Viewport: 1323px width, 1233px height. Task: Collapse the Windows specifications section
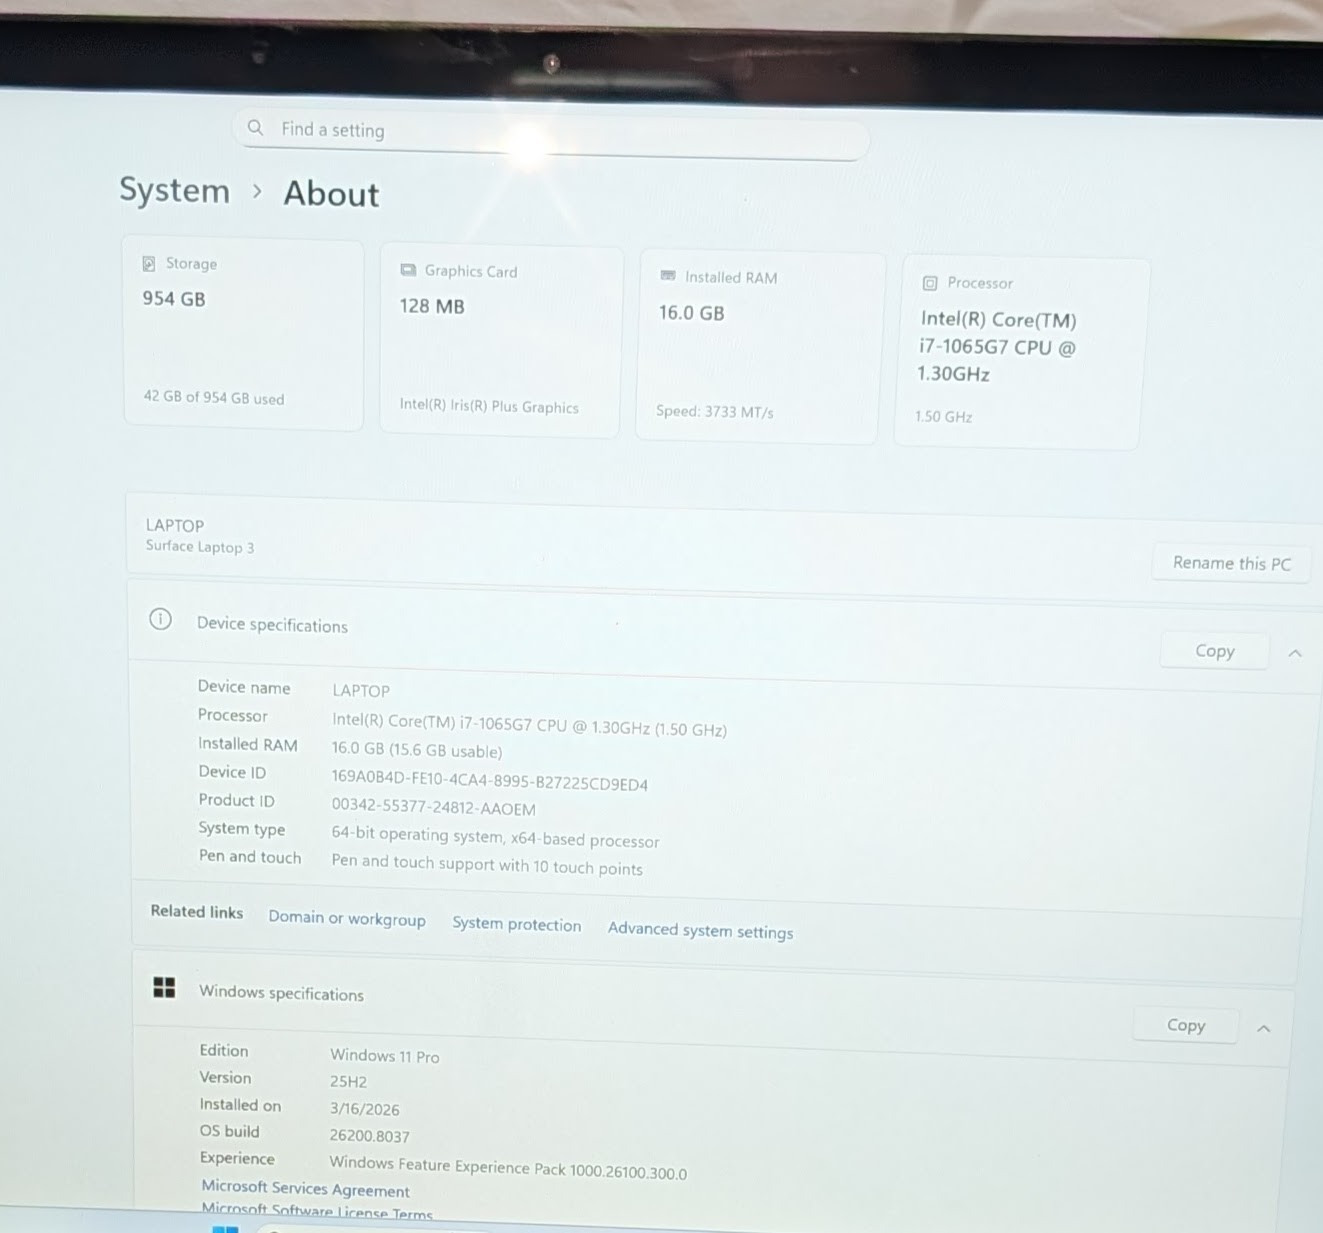[x=1264, y=1029]
